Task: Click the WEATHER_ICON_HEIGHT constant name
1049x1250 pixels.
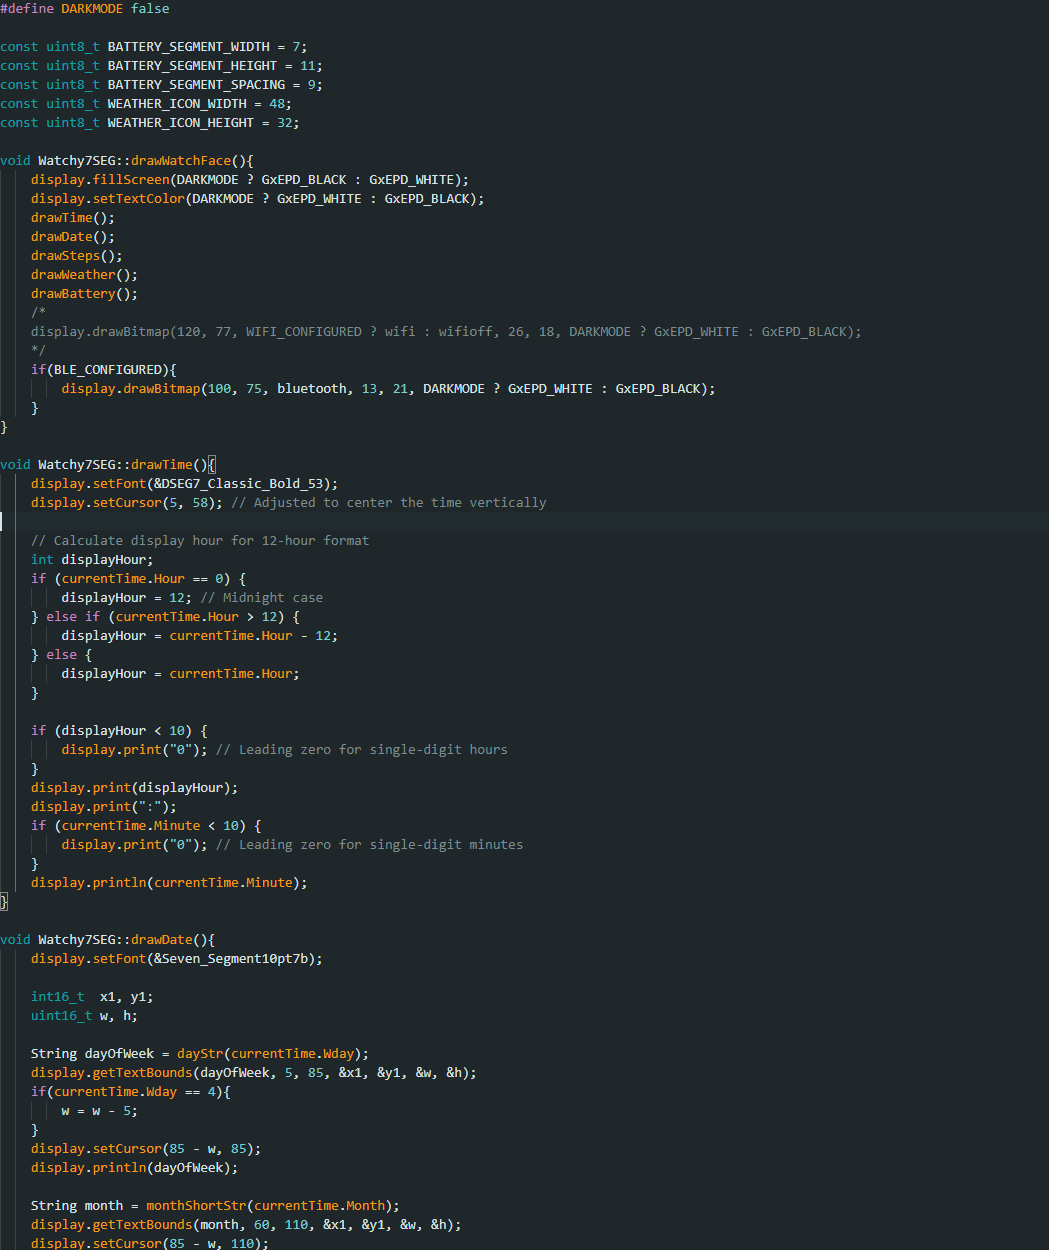Action: pos(181,123)
